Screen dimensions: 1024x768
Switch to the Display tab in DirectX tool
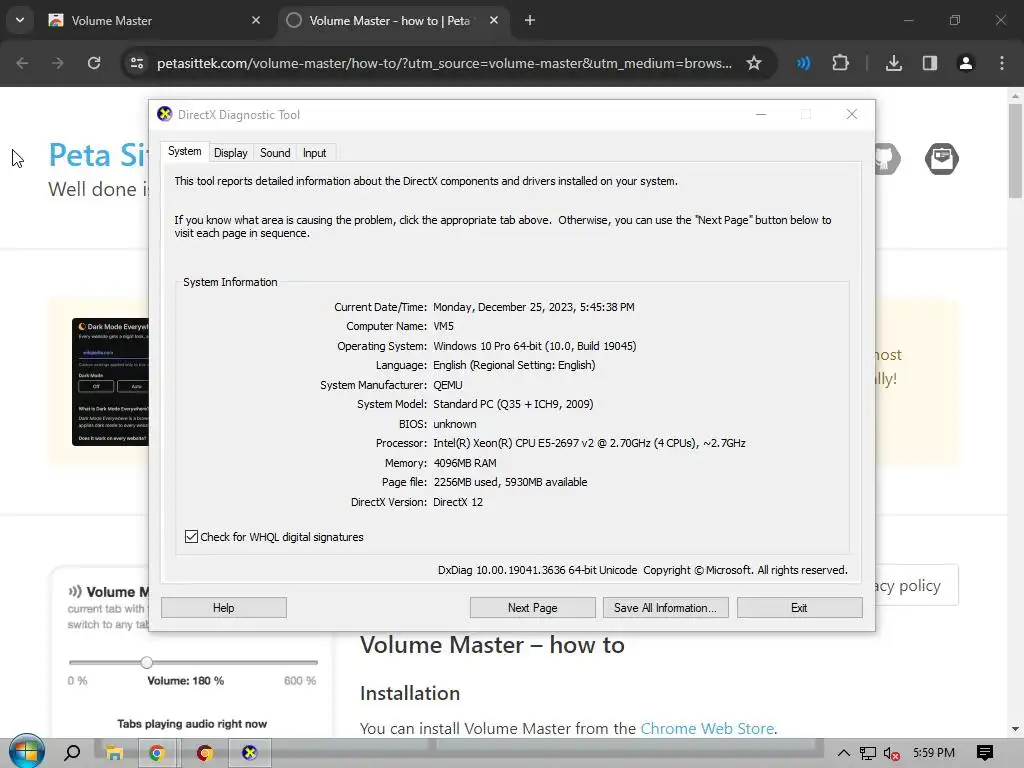click(x=231, y=153)
